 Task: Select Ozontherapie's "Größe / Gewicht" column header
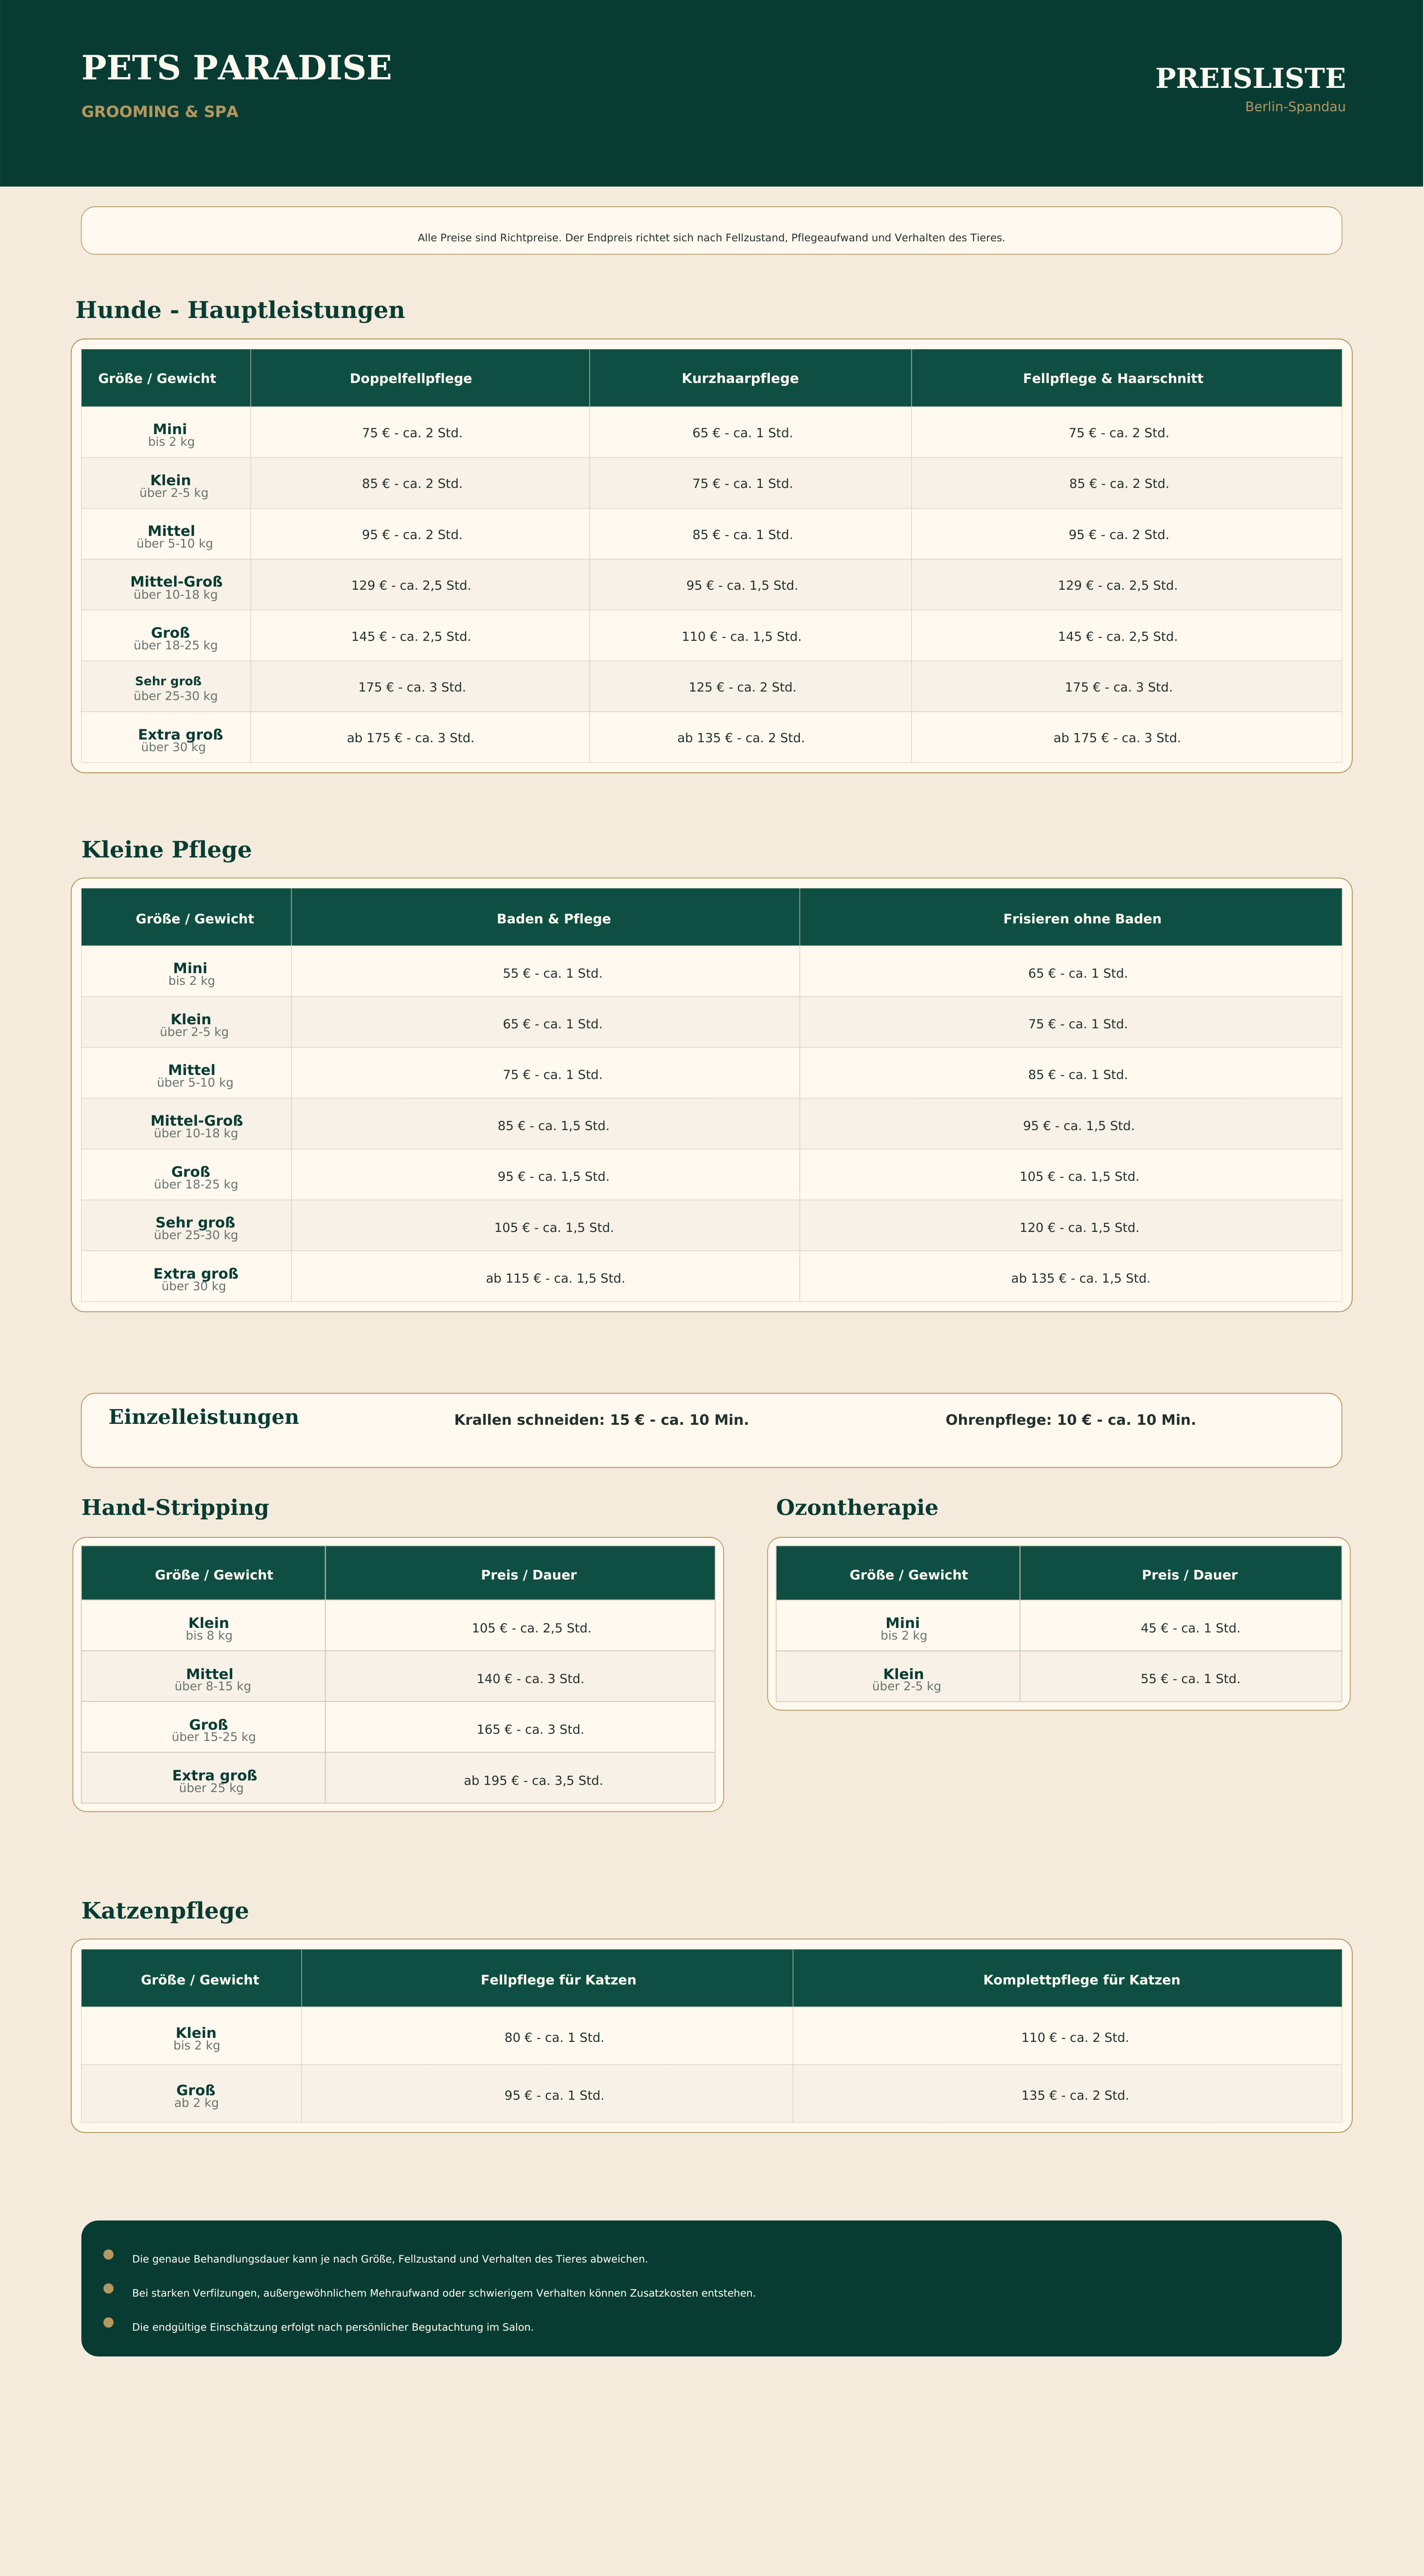point(908,1575)
